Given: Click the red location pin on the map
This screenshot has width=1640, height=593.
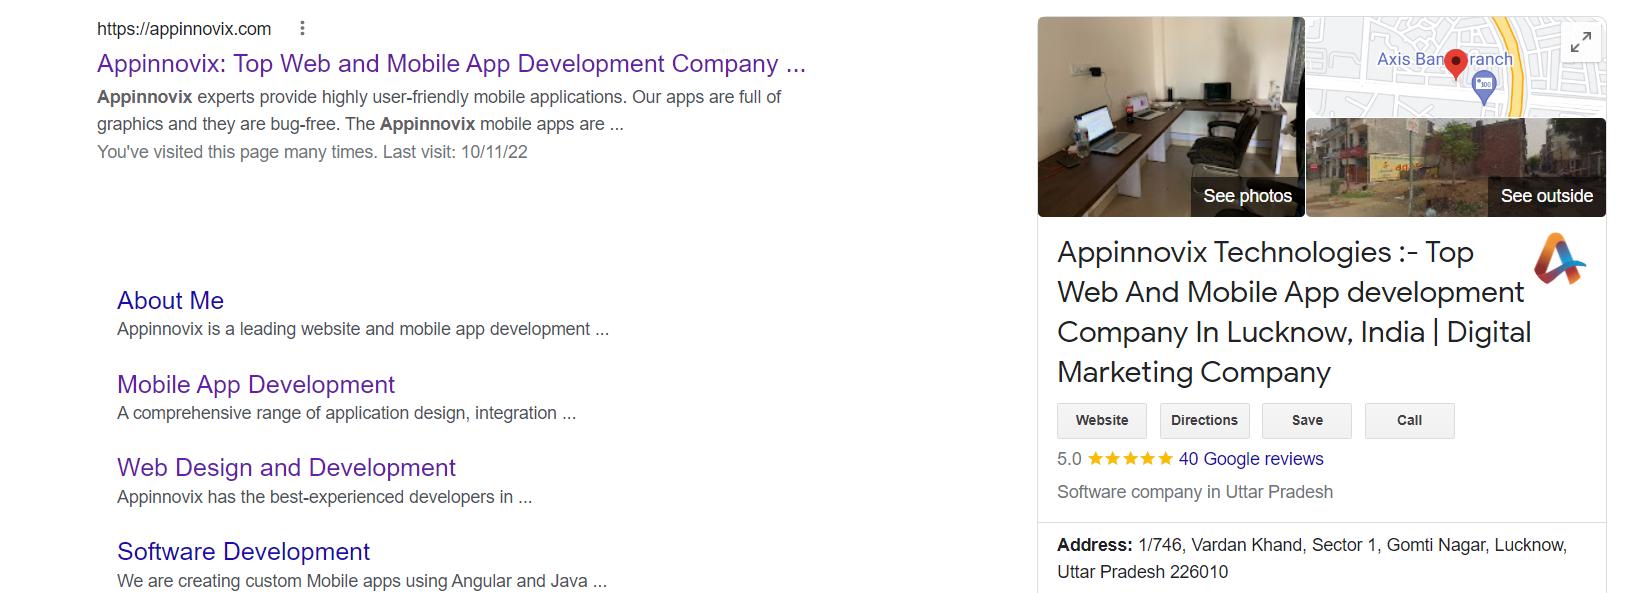Looking at the screenshot, I should pyautogui.click(x=1456, y=63).
